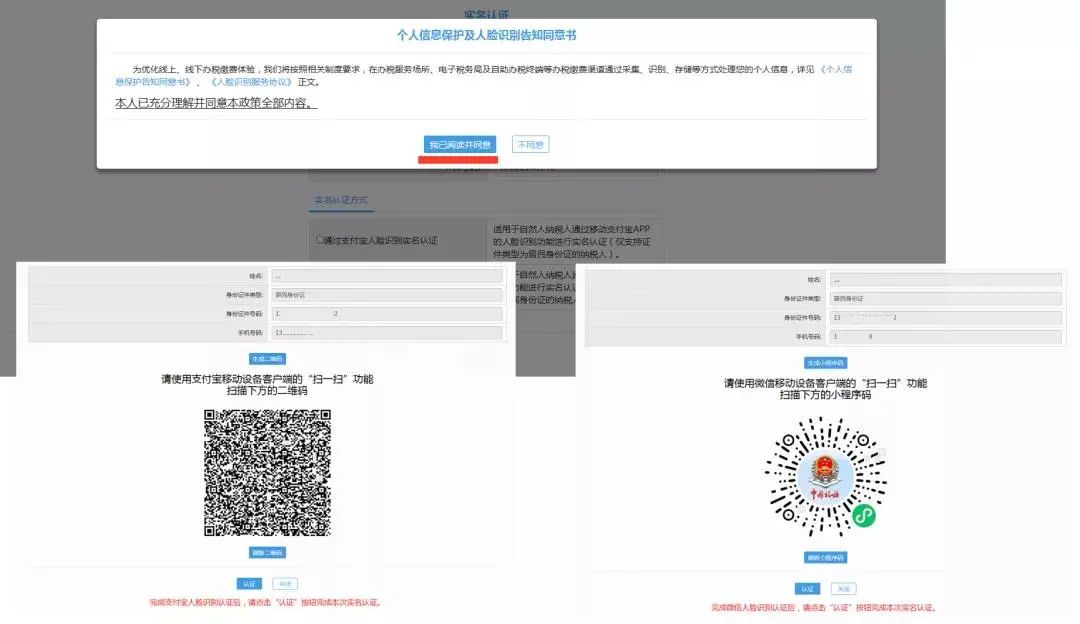
Task: Switch to the 实名认证方式 tab
Action: coord(341,200)
